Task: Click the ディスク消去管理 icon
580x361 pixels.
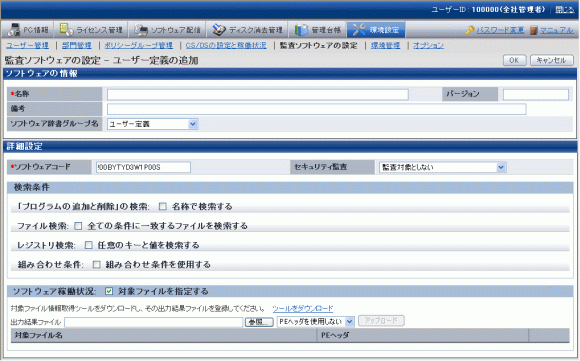Action: tap(219, 30)
